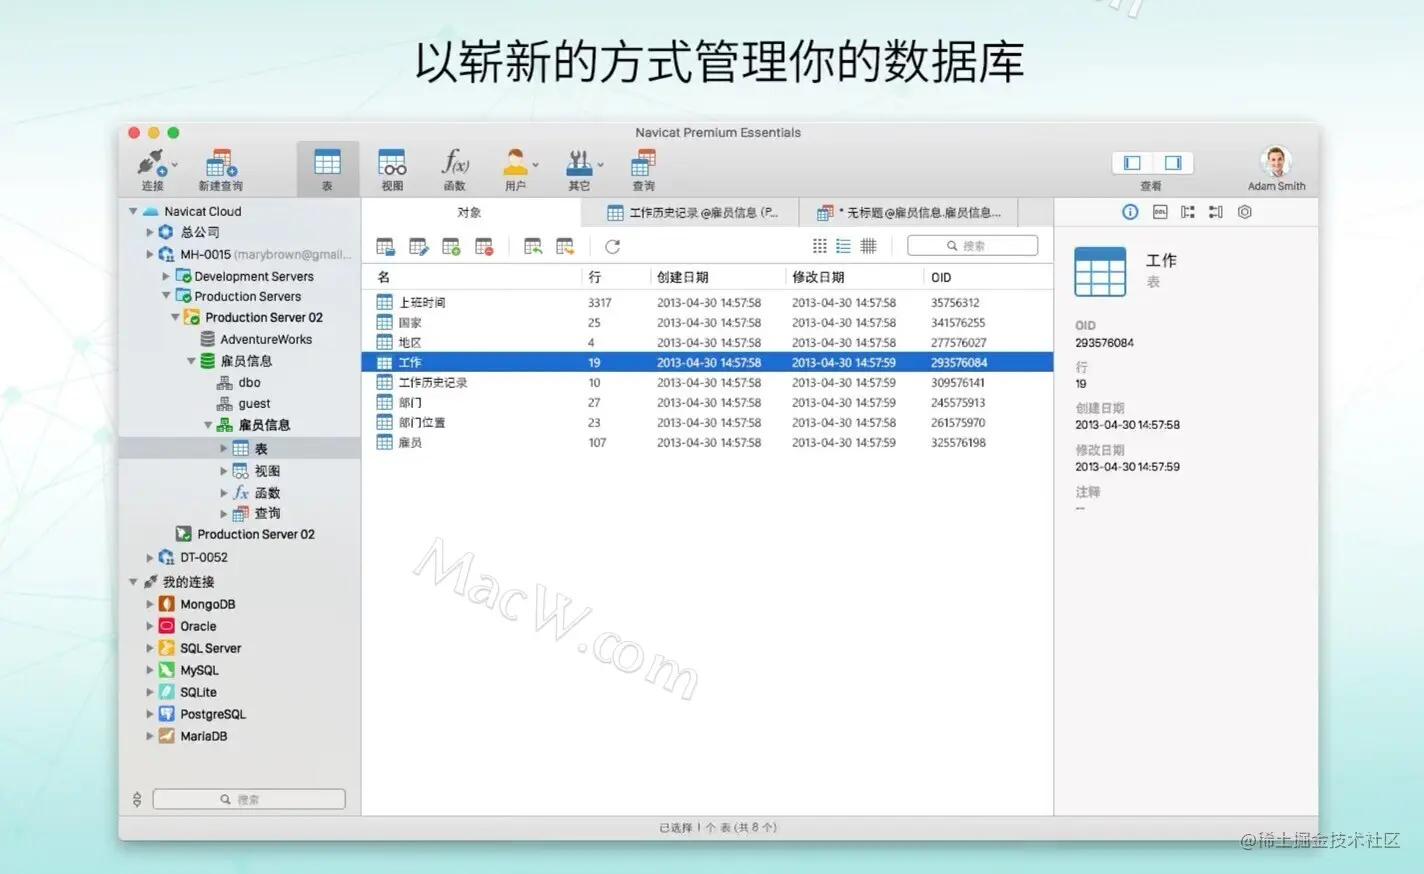Sort by the 修改日期 column header

[854, 277]
